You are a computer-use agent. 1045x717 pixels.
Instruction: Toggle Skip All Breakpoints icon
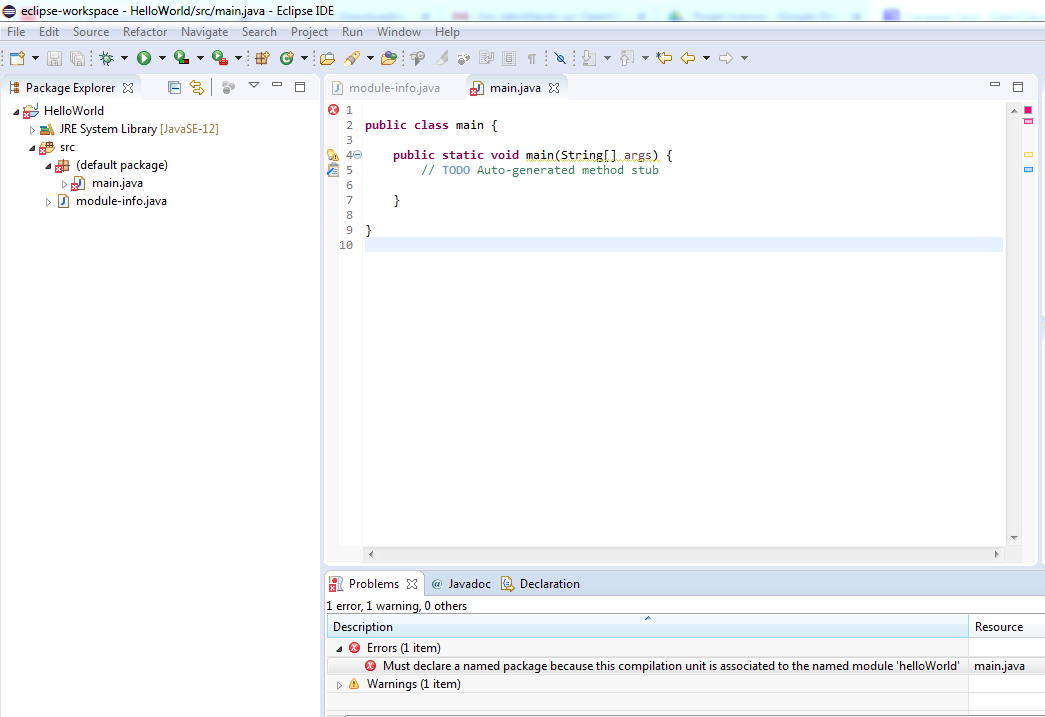[560, 59]
